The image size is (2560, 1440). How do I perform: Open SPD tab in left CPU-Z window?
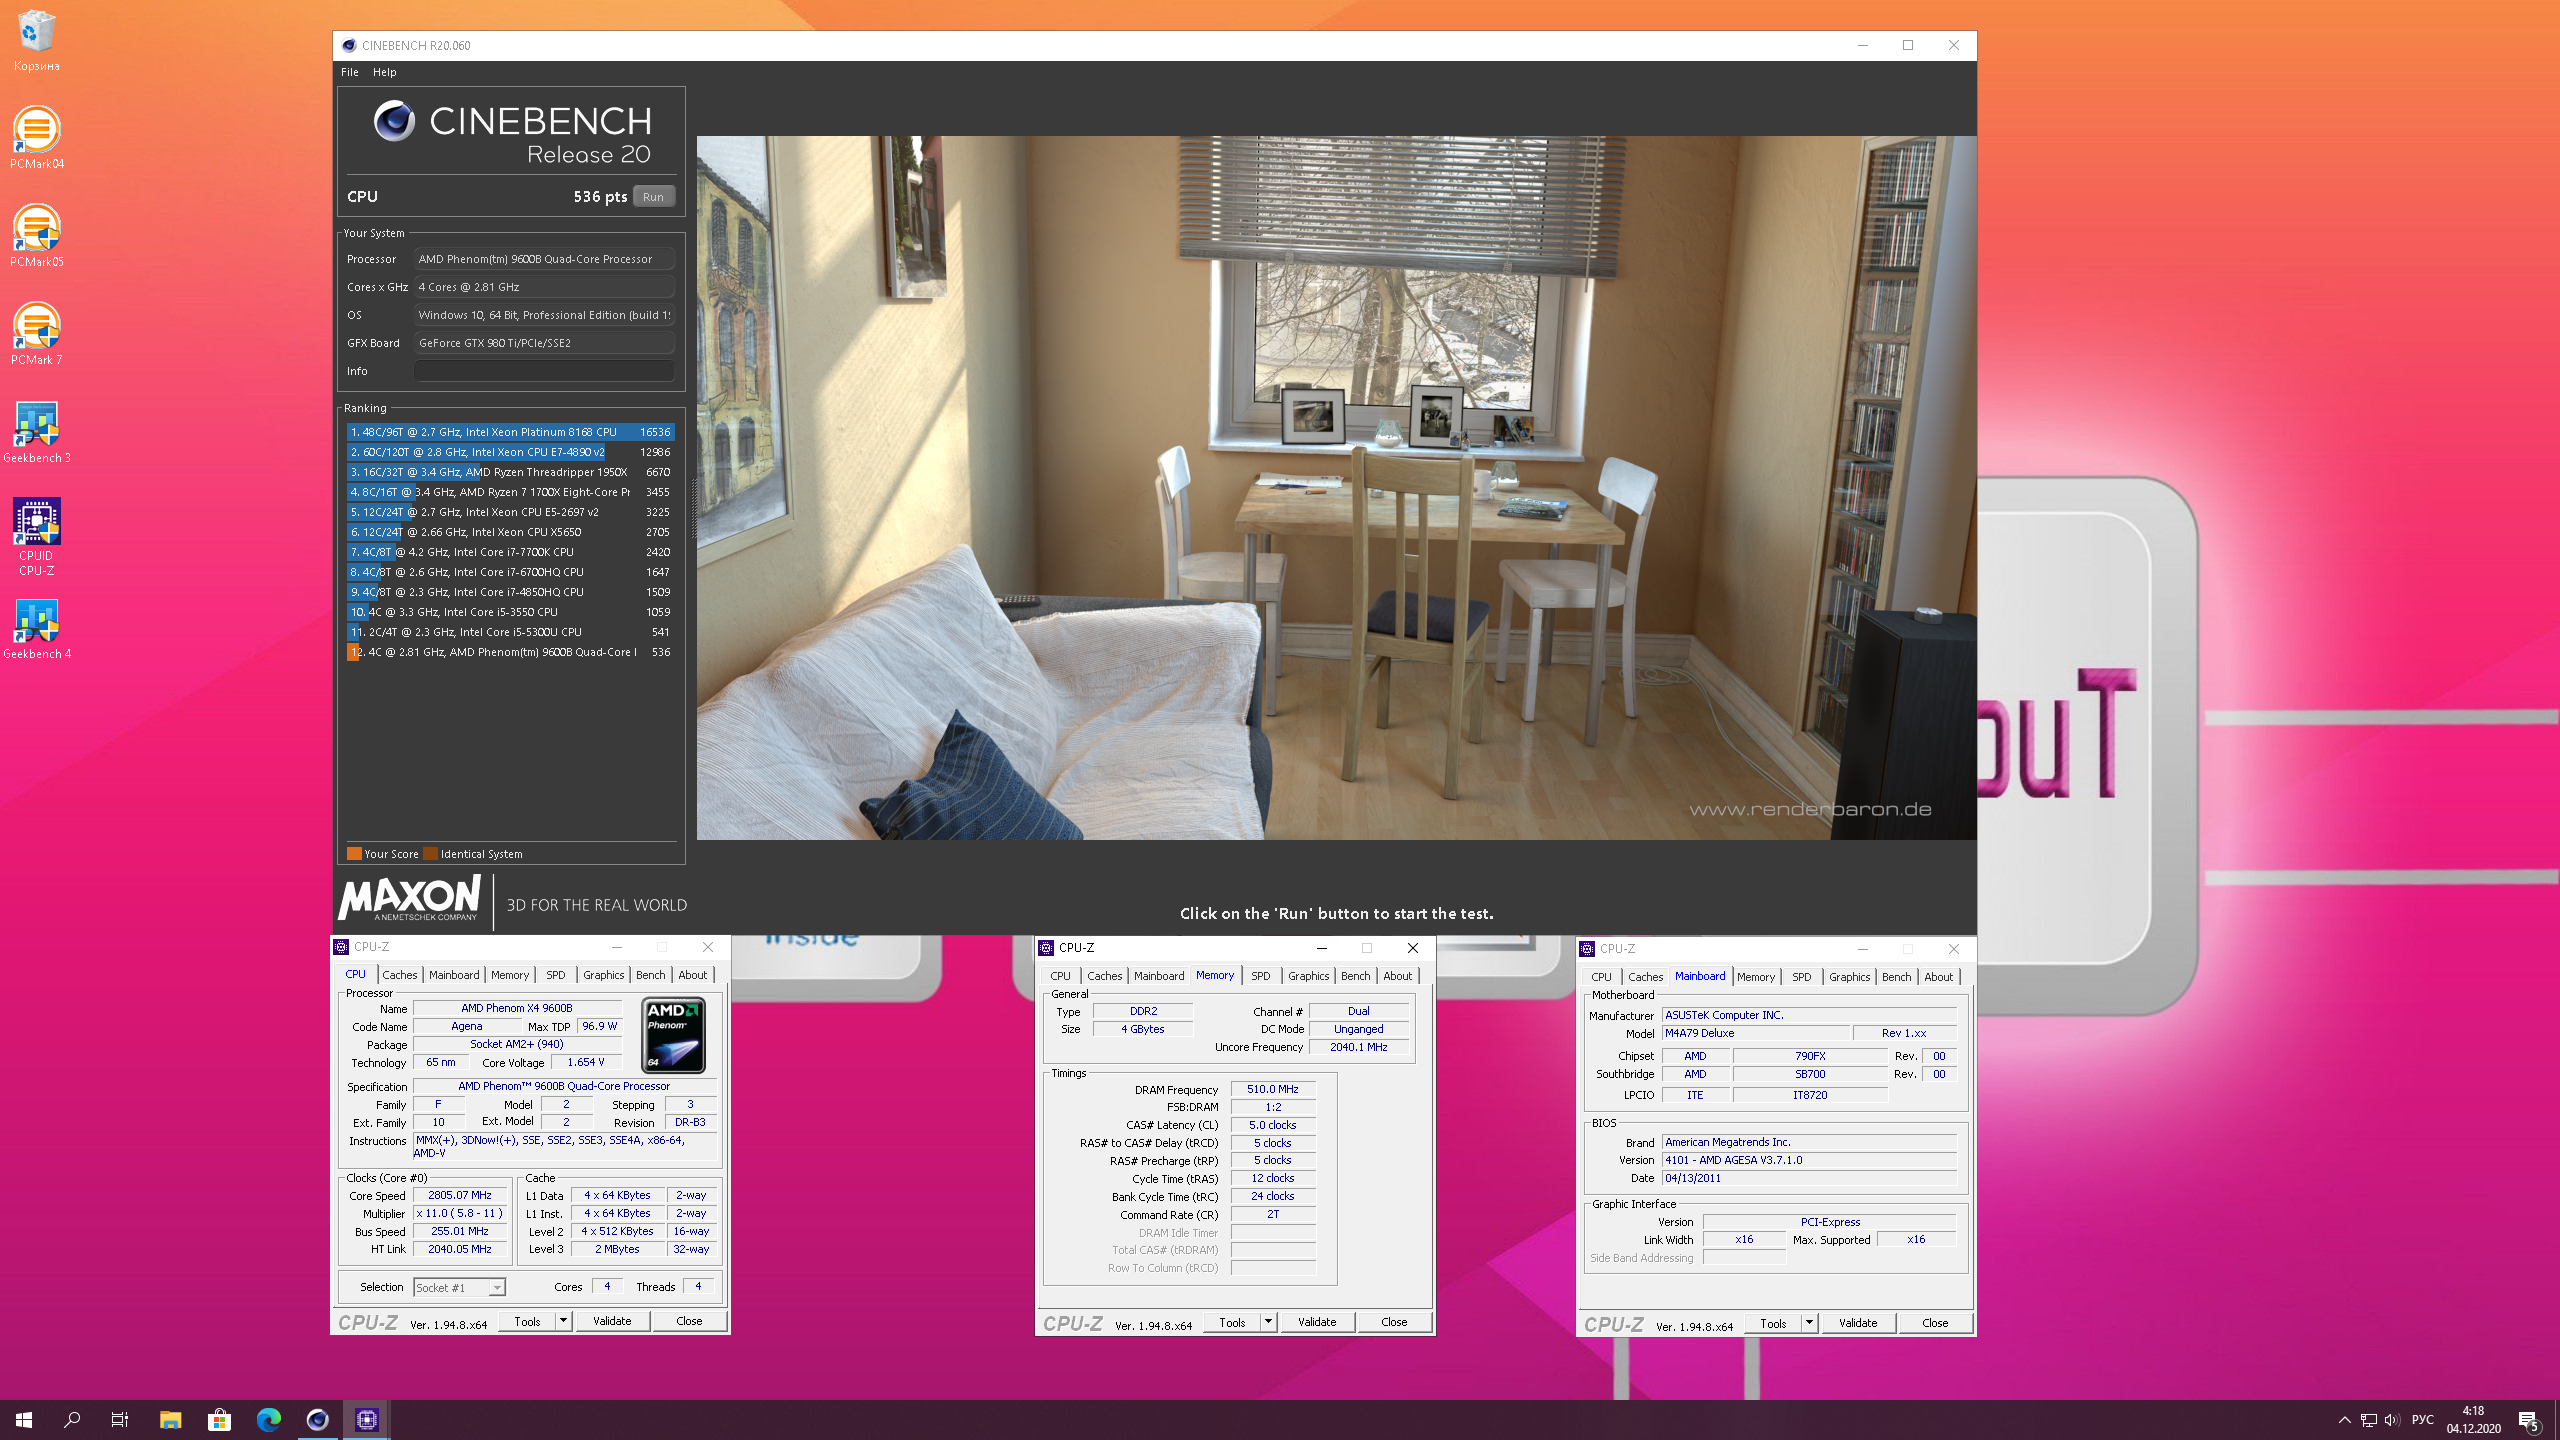556,975
